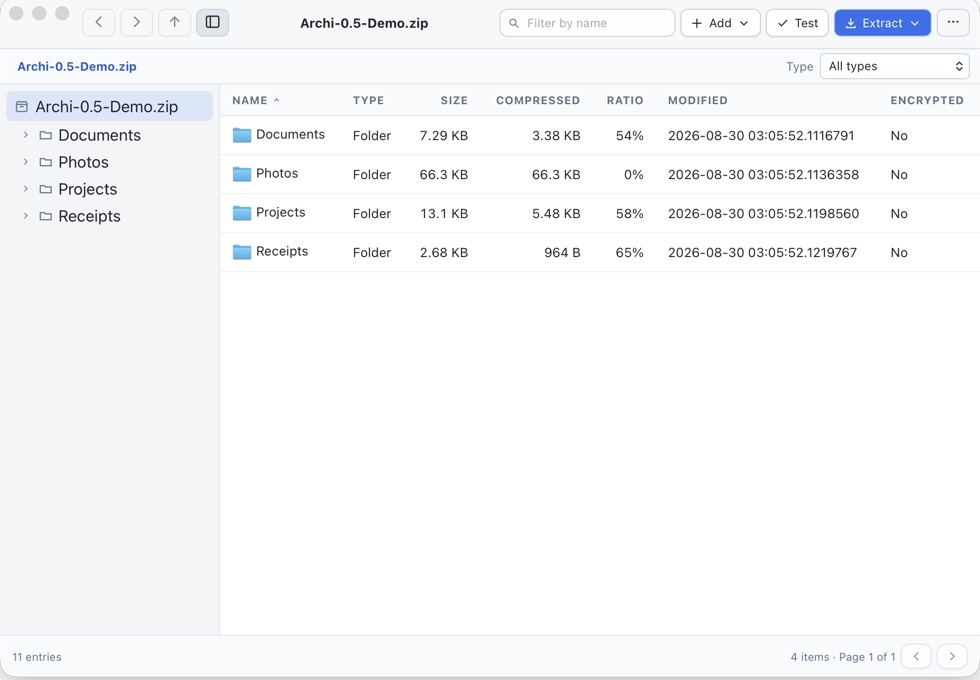Go to previous page in pagination
Viewport: 980px width, 680px height.
[916, 656]
